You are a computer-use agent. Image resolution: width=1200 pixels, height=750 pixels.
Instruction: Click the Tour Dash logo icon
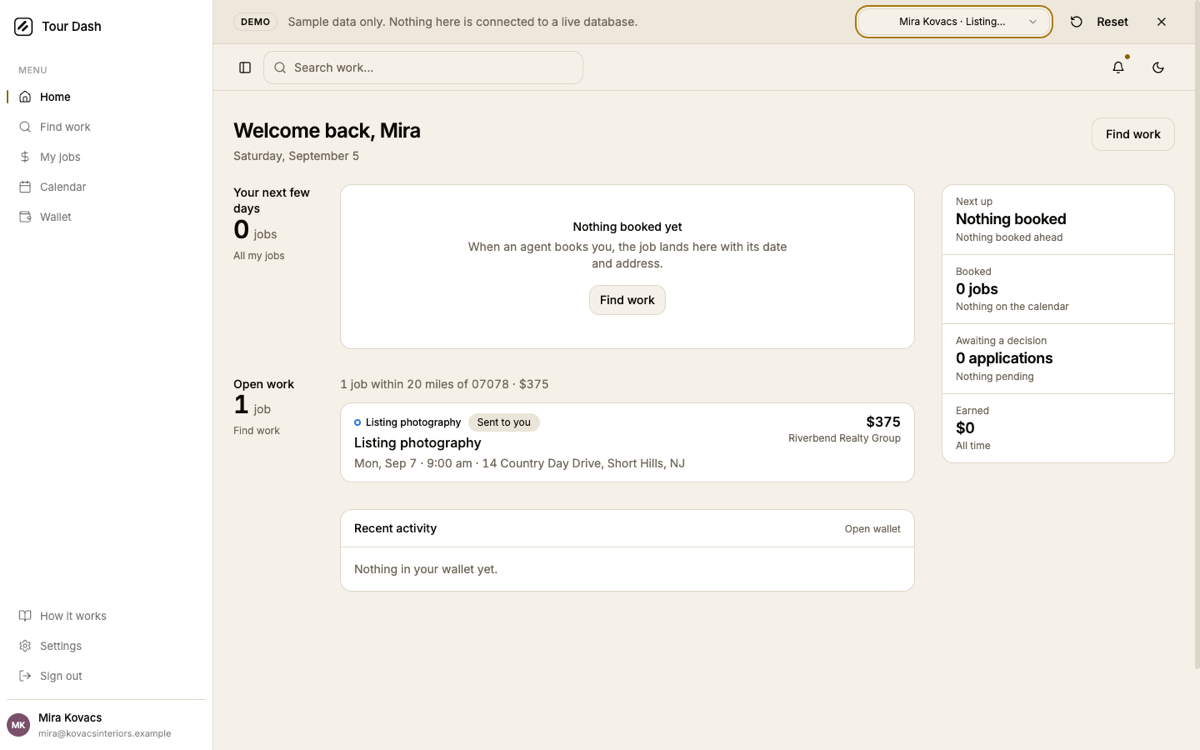click(23, 27)
